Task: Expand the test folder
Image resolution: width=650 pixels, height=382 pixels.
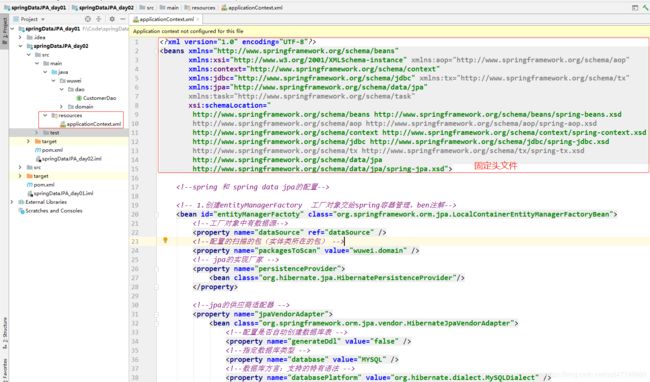Action: tap(37, 133)
